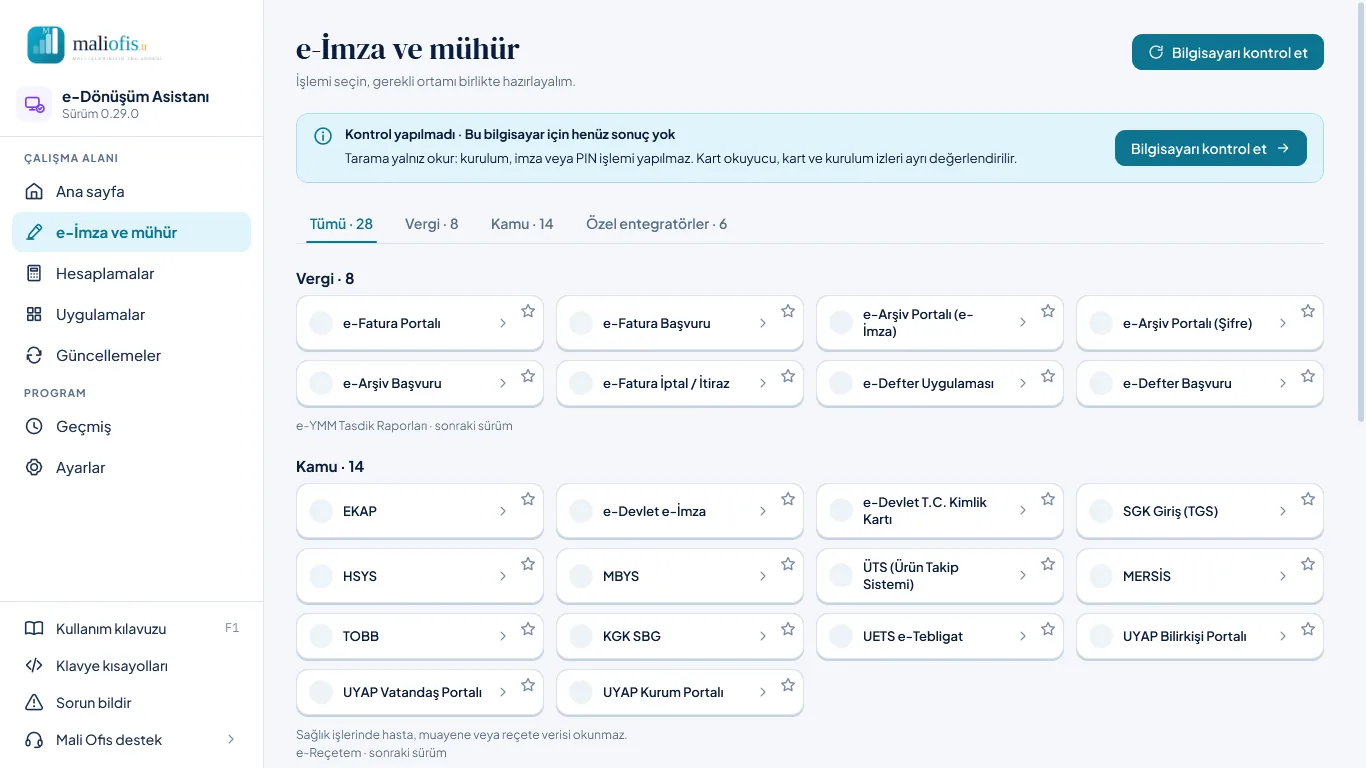Click the status circle on MBYS card
Screen dimensions: 1366x768
581,576
